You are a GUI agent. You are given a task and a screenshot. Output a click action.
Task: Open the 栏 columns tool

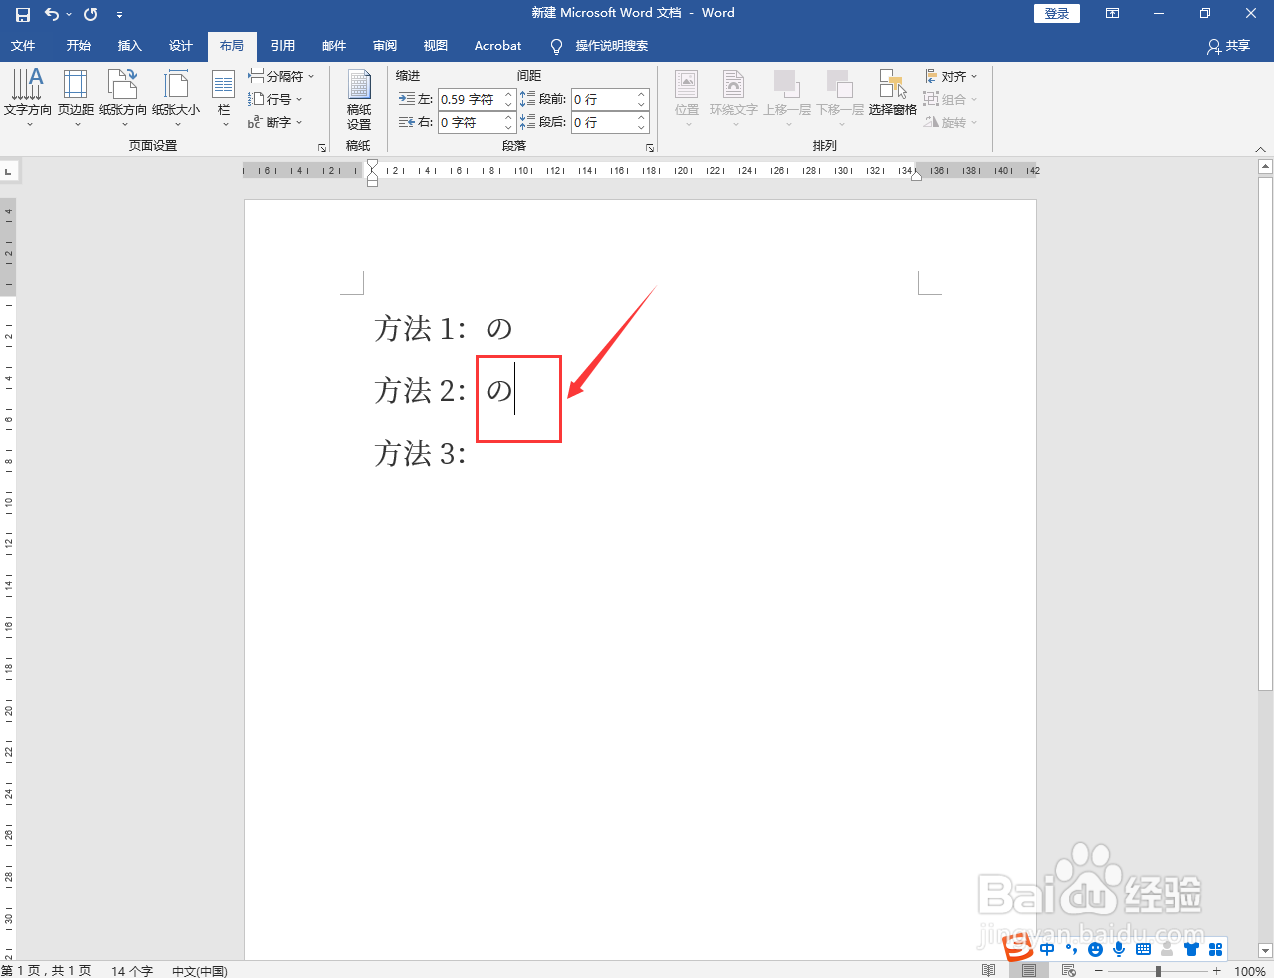pos(224,98)
